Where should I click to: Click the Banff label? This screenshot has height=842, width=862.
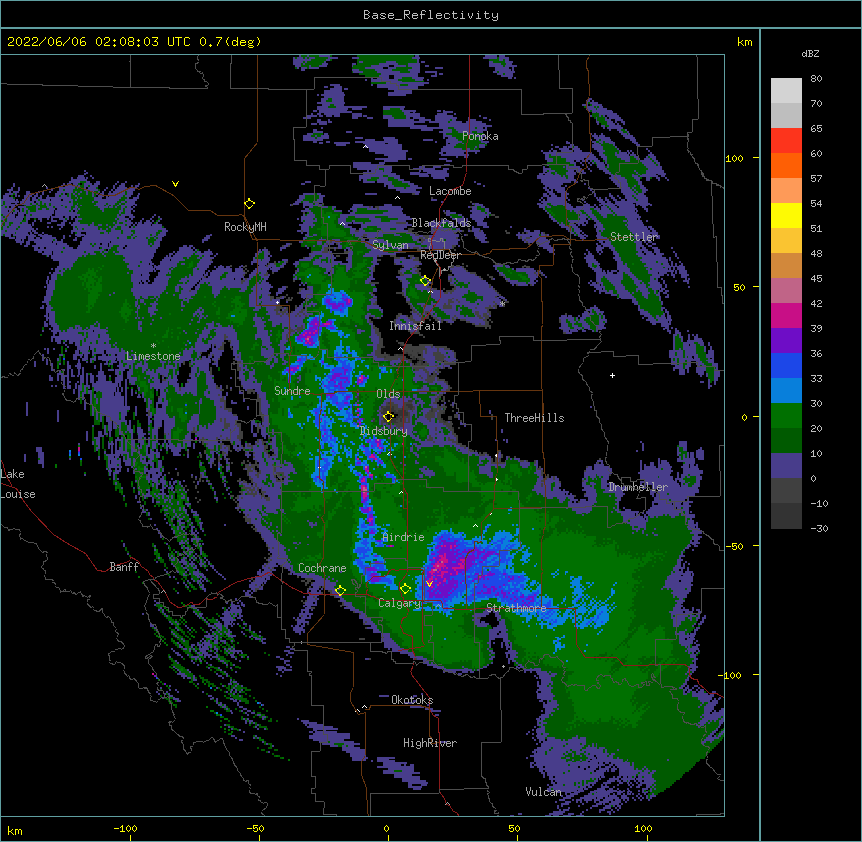[124, 567]
